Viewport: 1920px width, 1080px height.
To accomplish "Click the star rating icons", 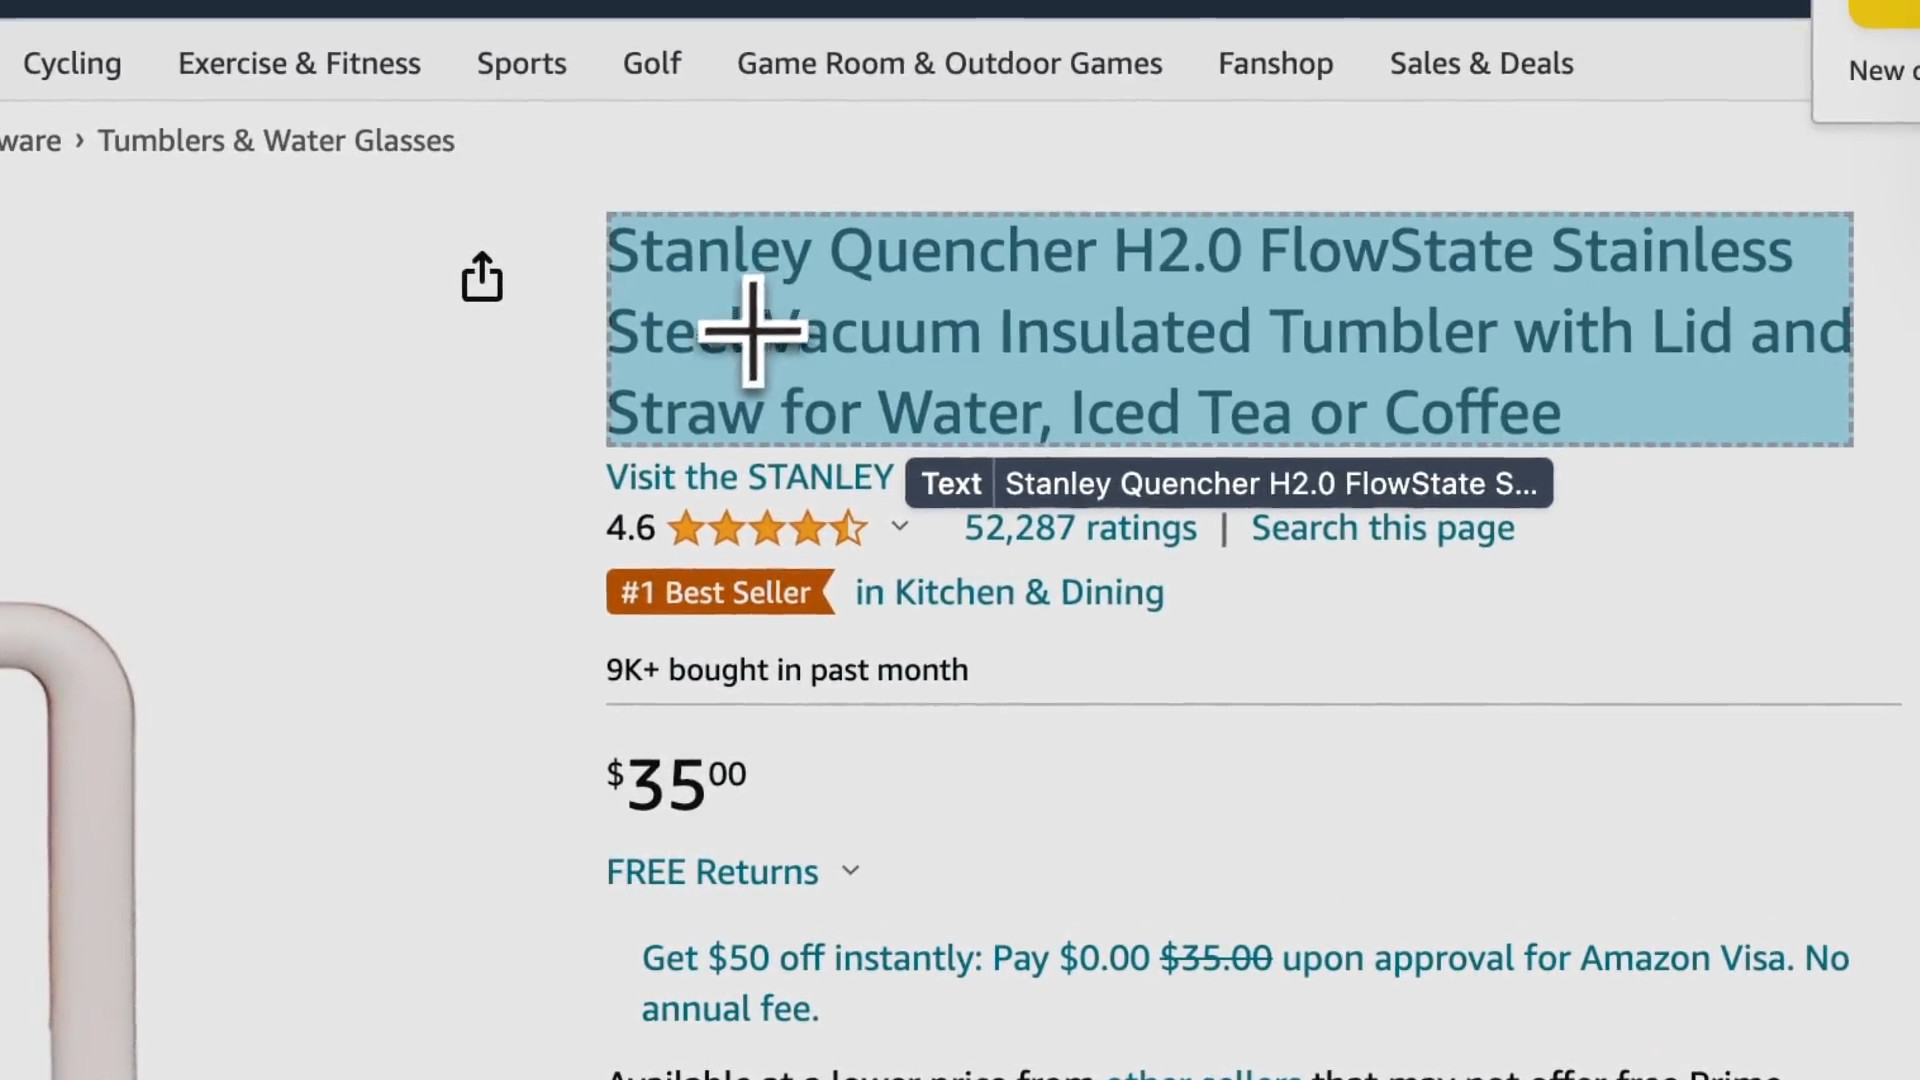I will tap(766, 528).
